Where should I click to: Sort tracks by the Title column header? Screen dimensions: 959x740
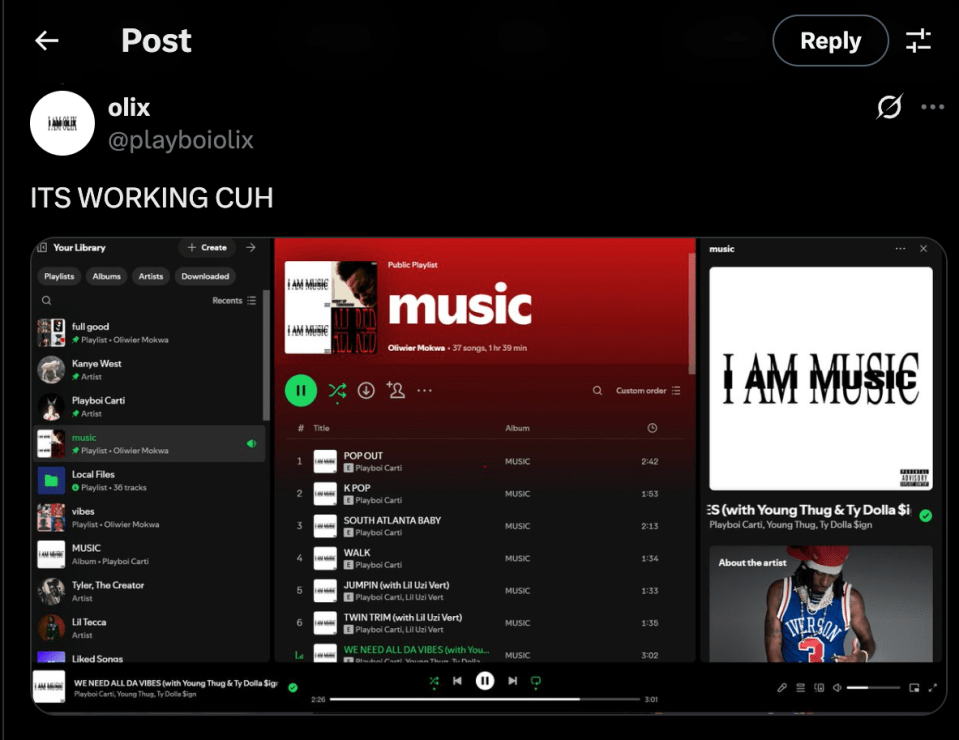point(321,428)
